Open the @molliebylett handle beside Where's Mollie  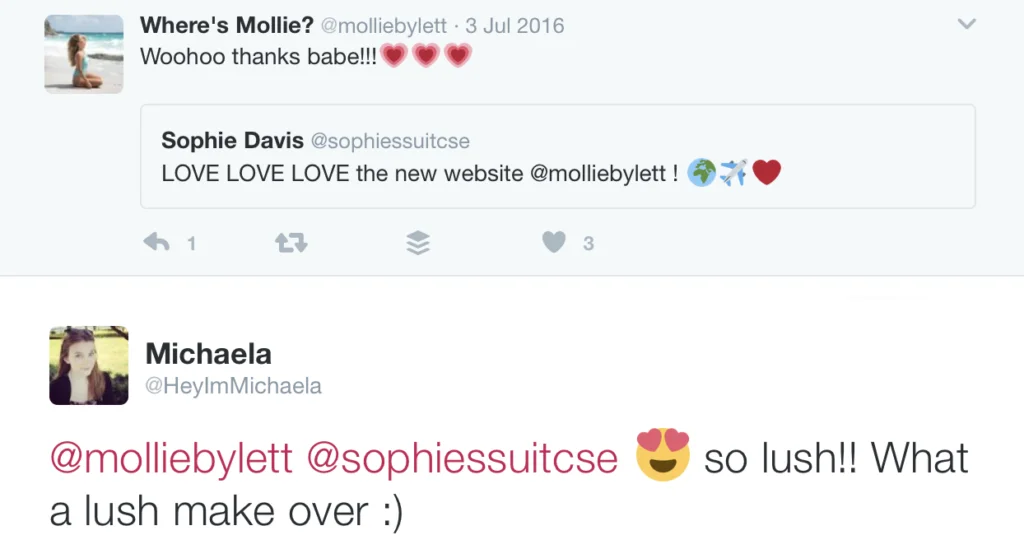(385, 27)
